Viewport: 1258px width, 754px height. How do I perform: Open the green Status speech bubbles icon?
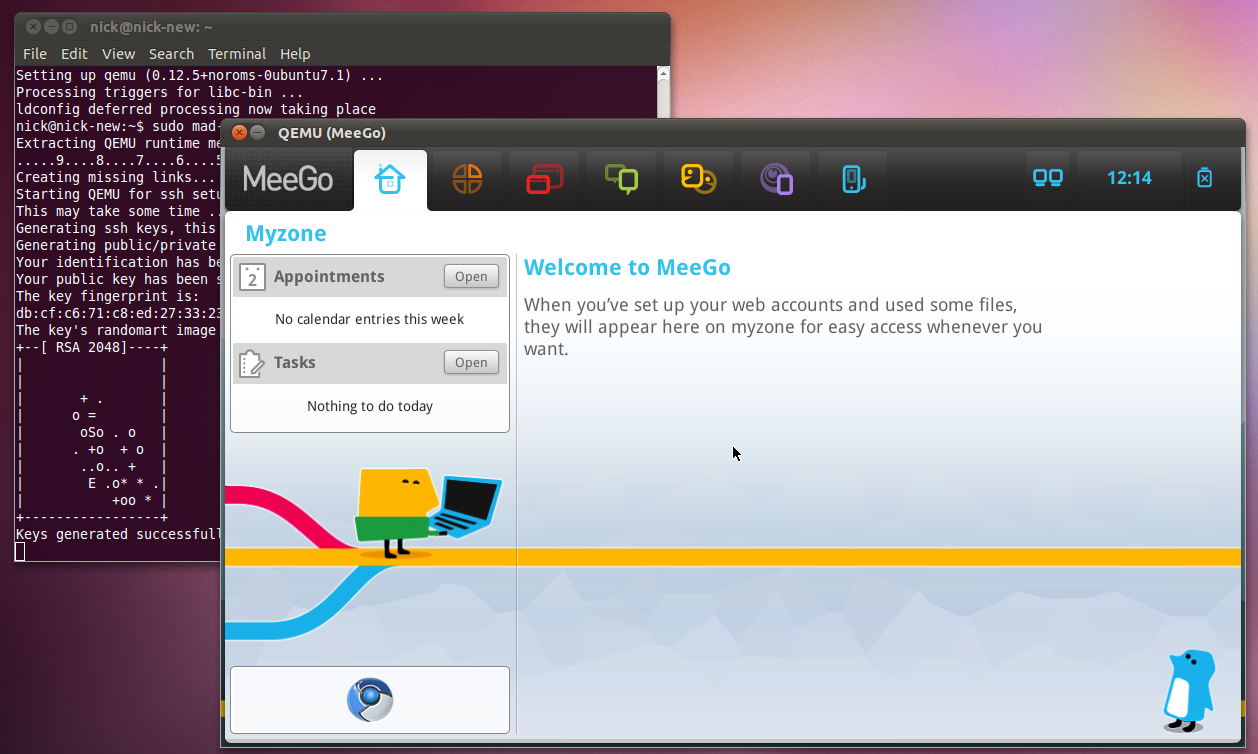621,179
